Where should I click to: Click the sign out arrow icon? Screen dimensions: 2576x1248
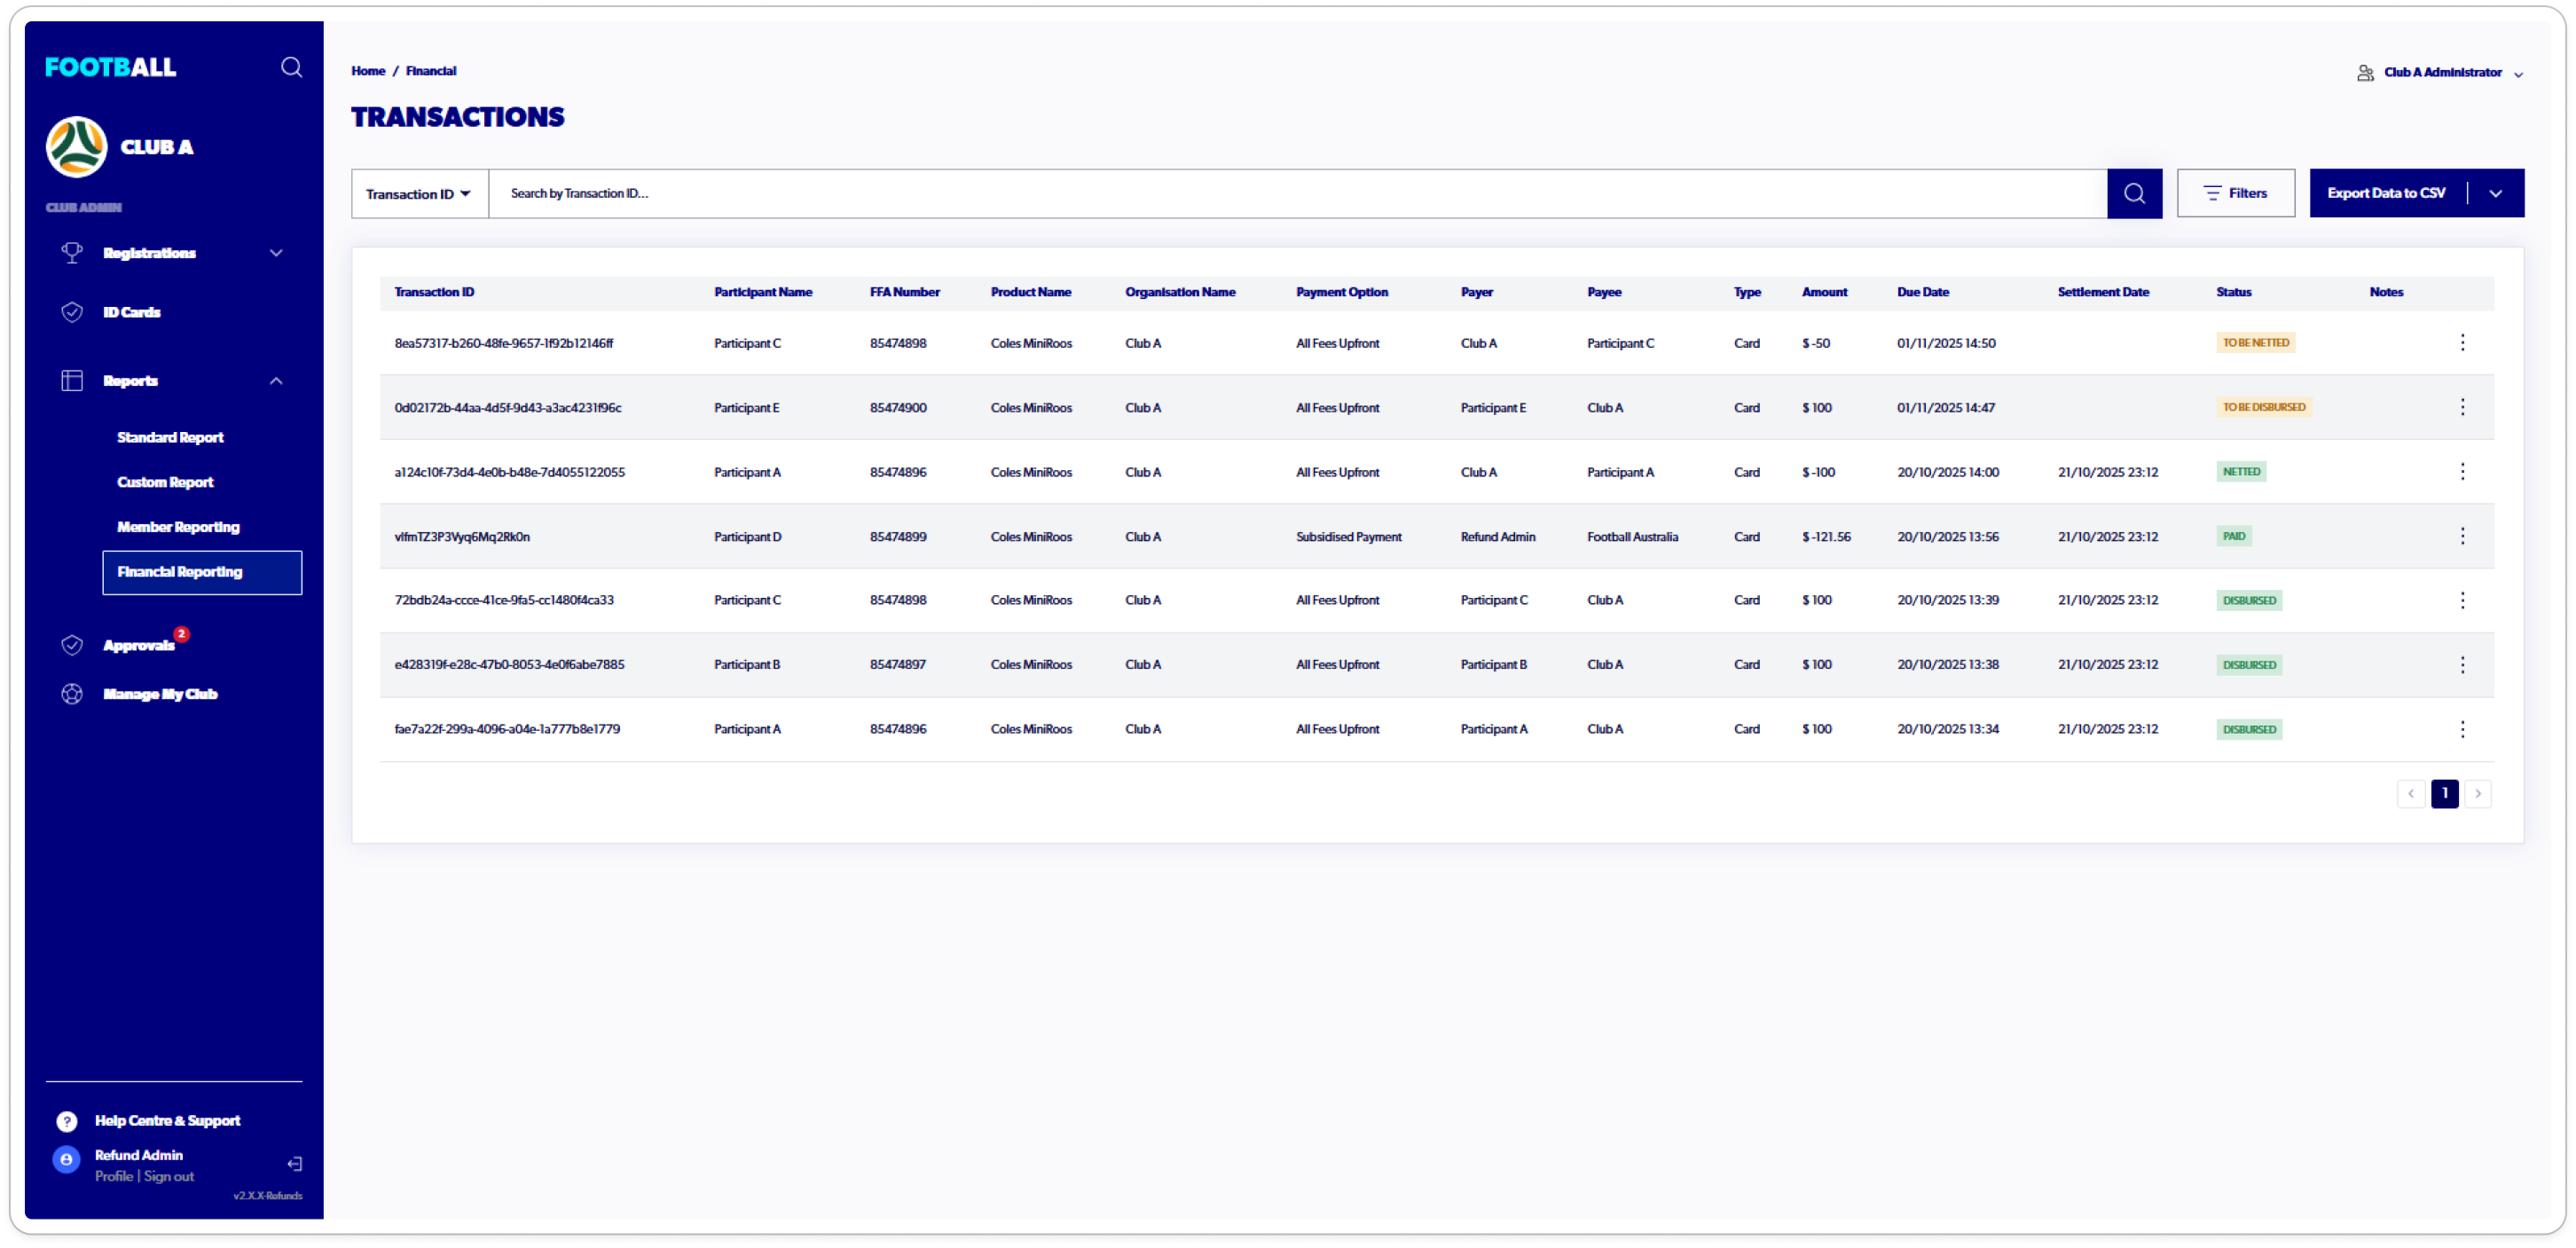(x=295, y=1164)
